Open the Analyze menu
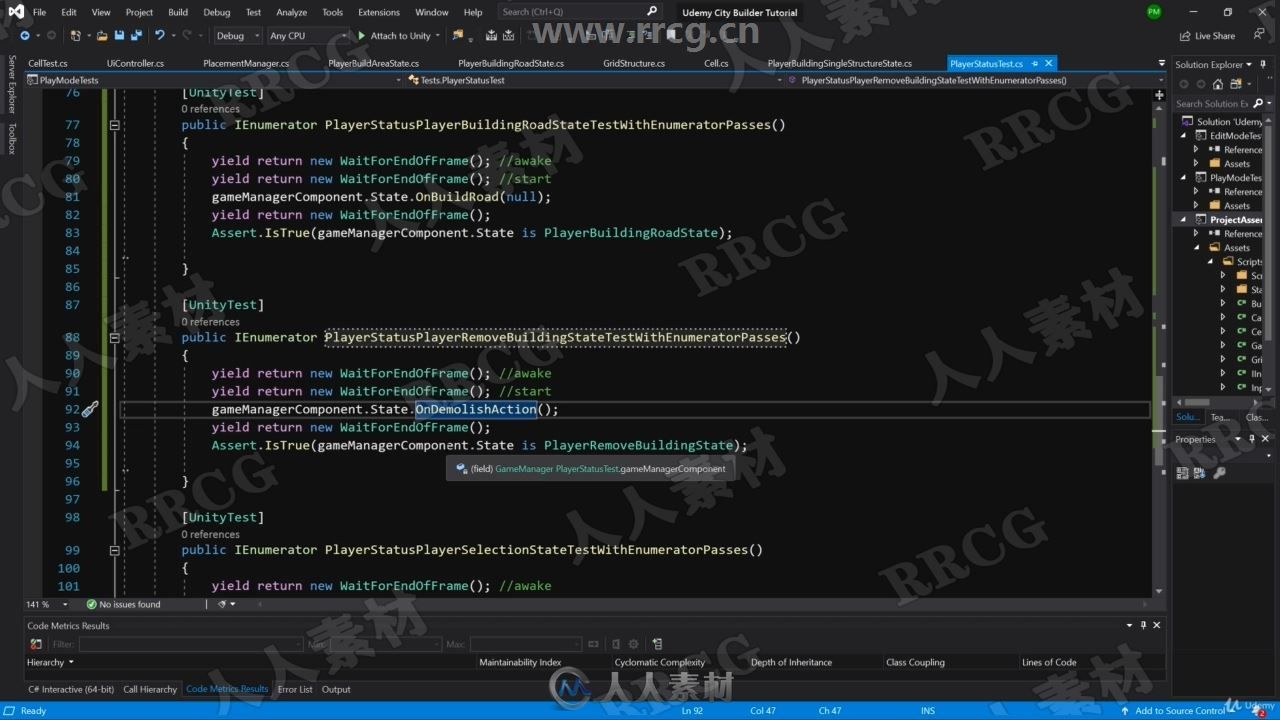The width and height of the screenshot is (1280, 720). [291, 12]
